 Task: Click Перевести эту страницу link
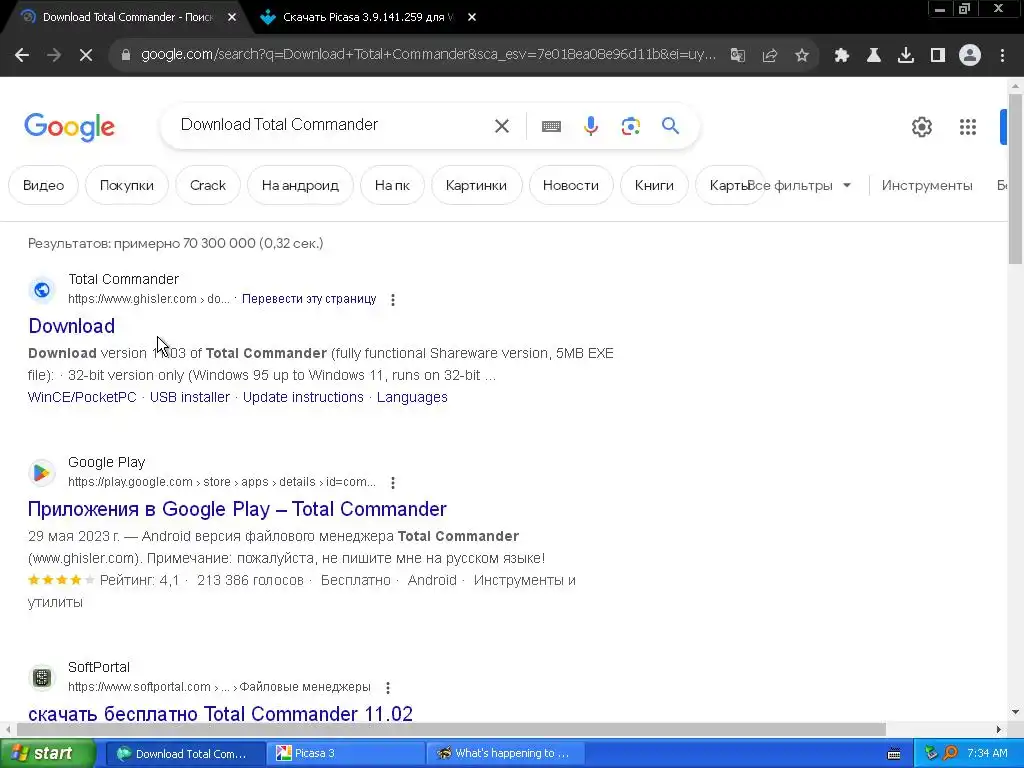(309, 299)
